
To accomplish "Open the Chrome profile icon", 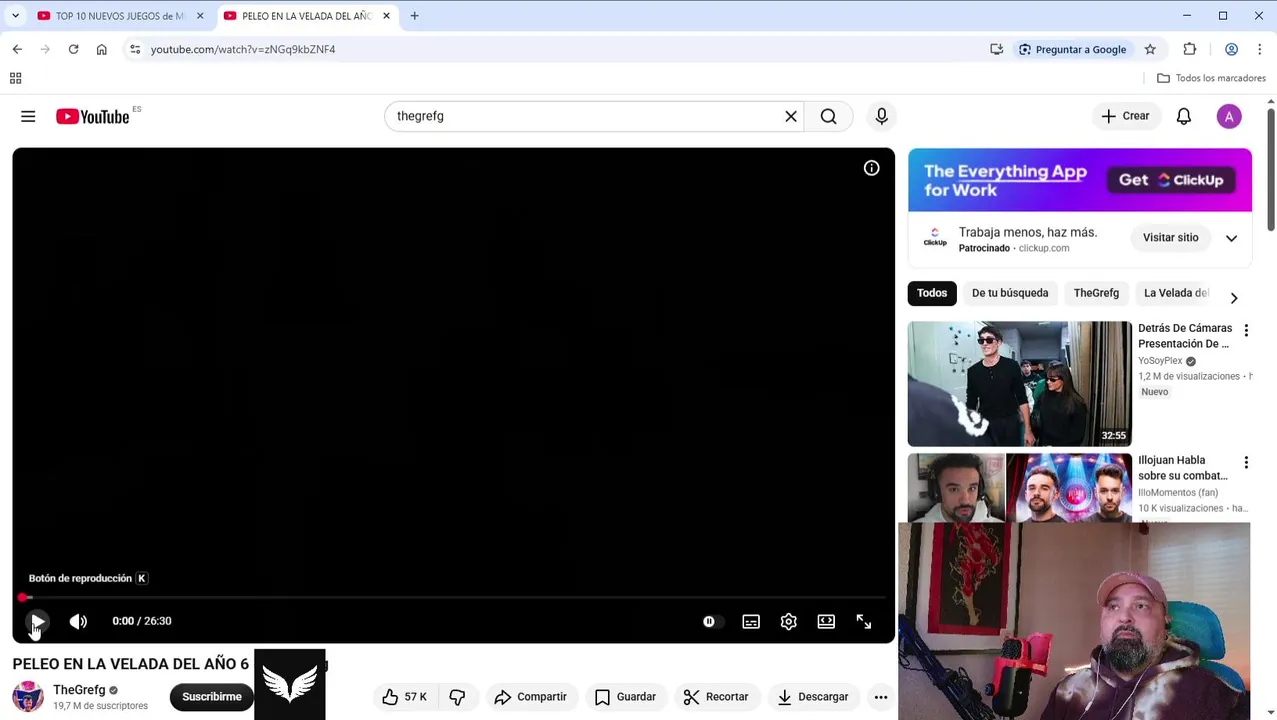I will pyautogui.click(x=1231, y=49).
